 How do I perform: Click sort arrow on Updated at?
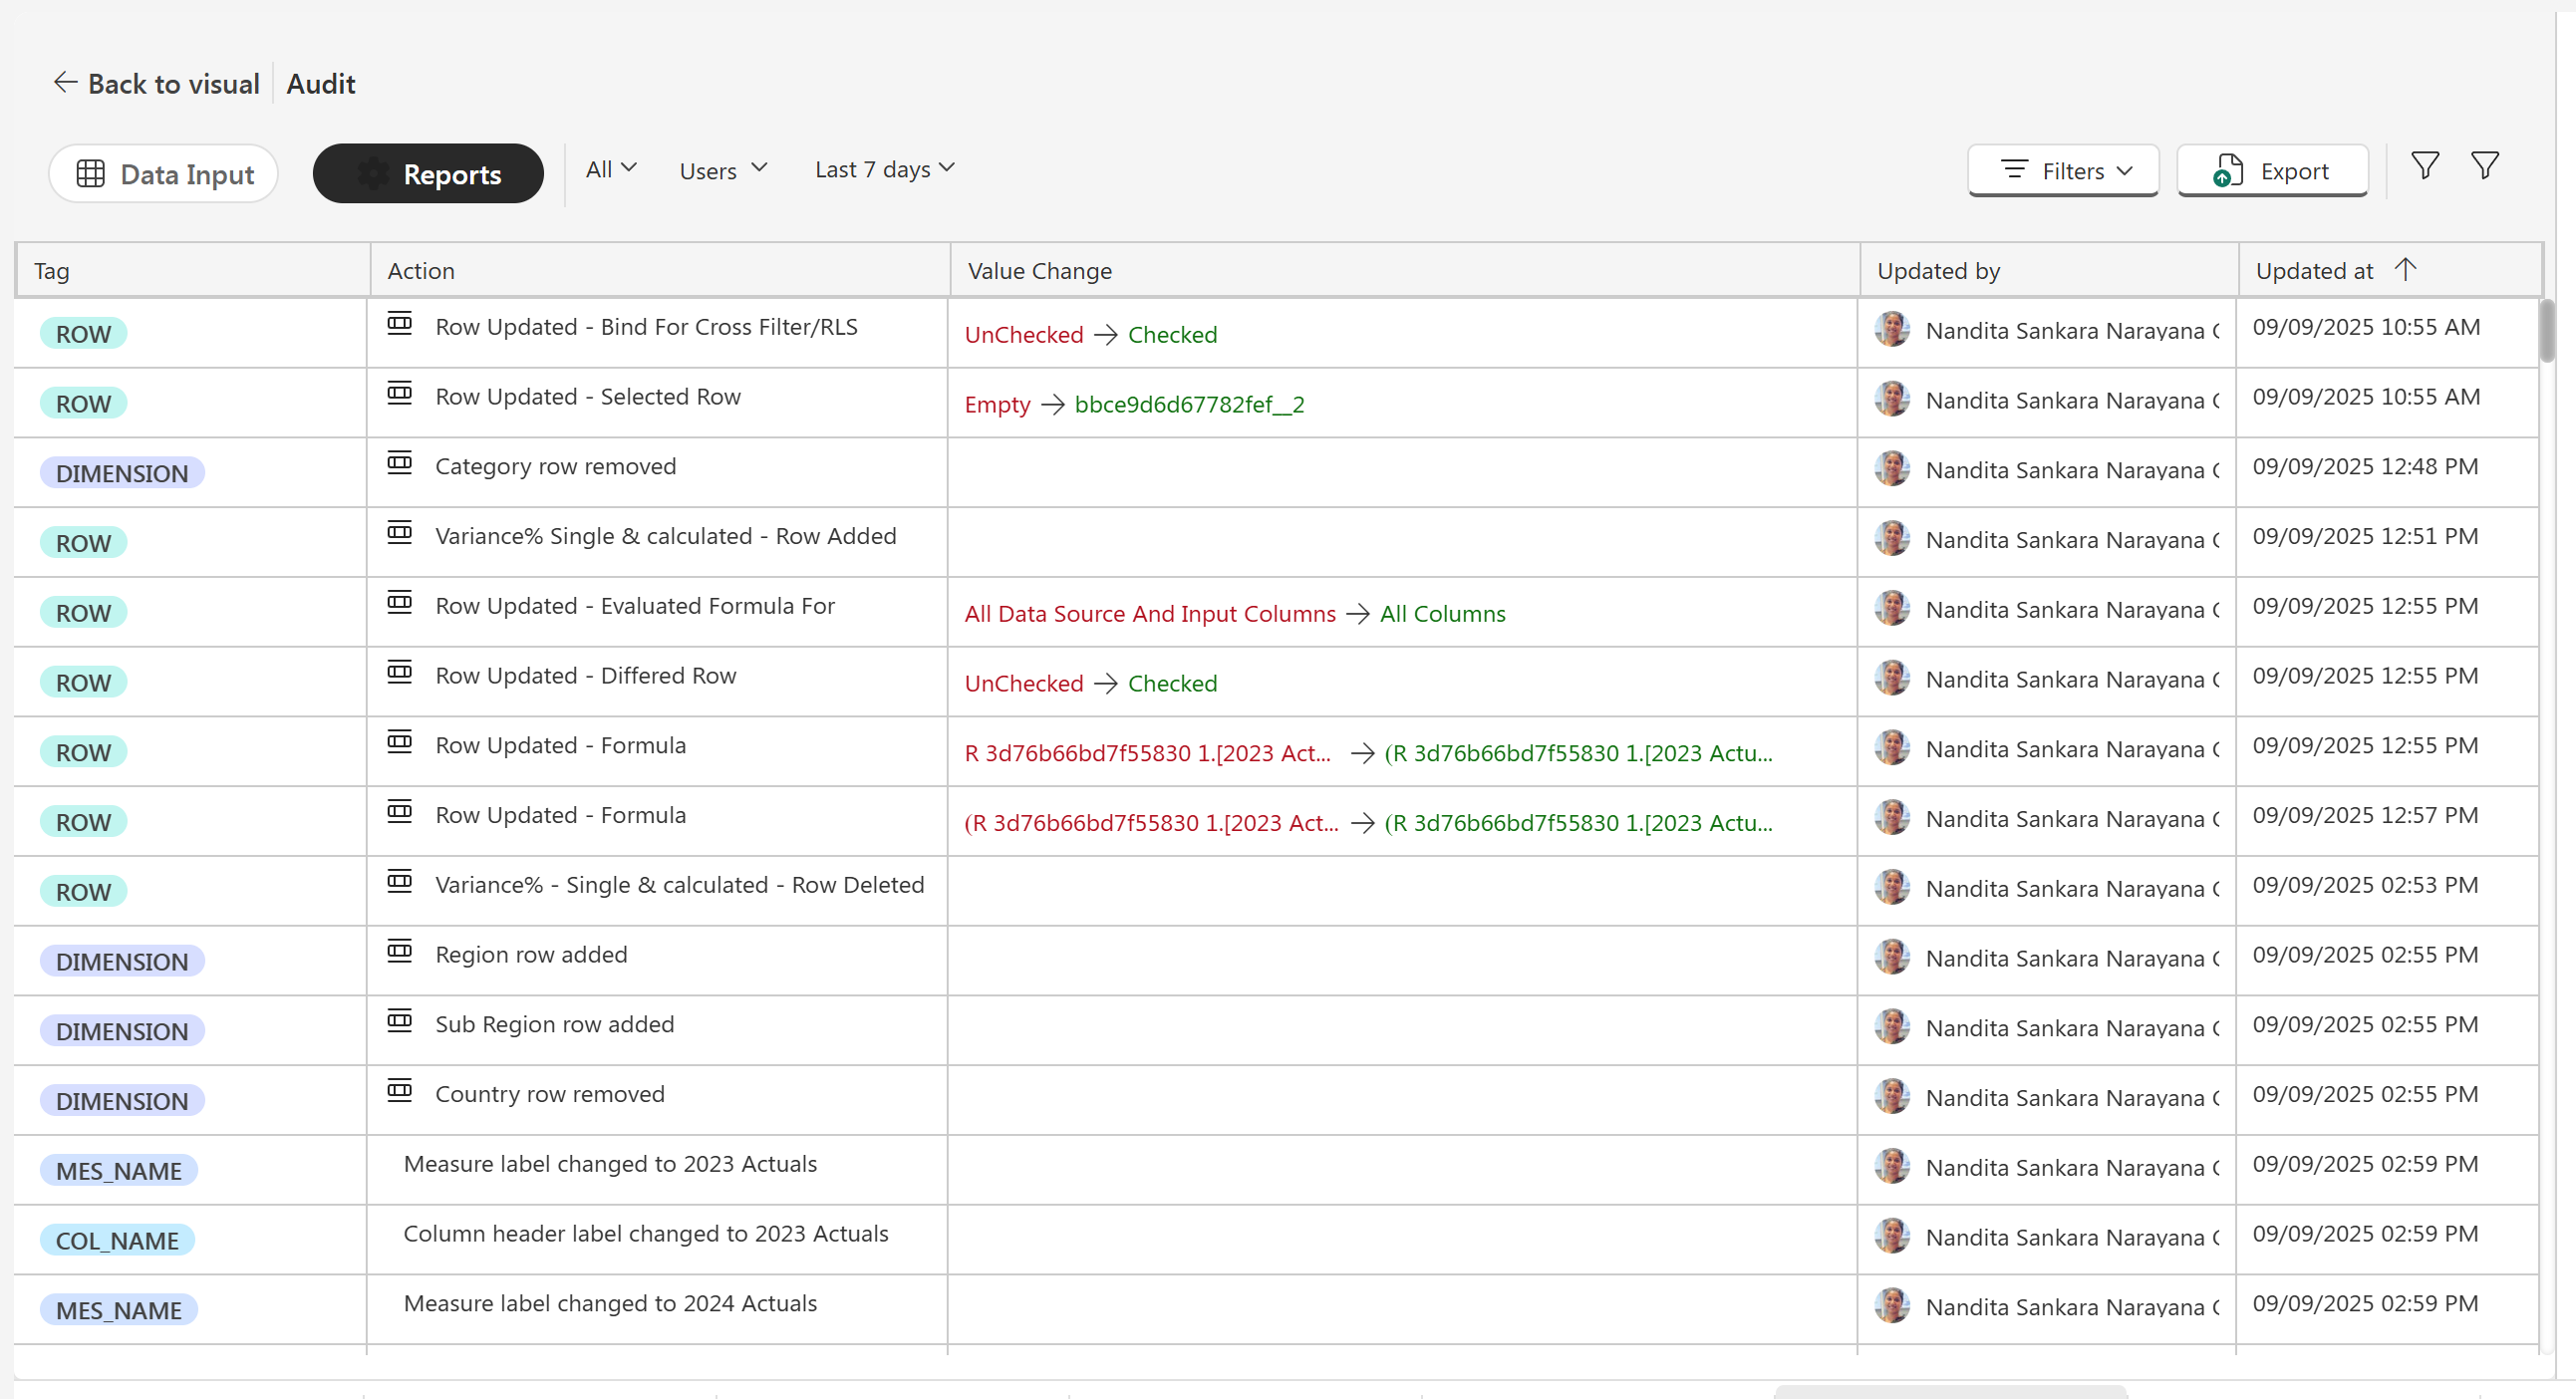pyautogui.click(x=2405, y=270)
